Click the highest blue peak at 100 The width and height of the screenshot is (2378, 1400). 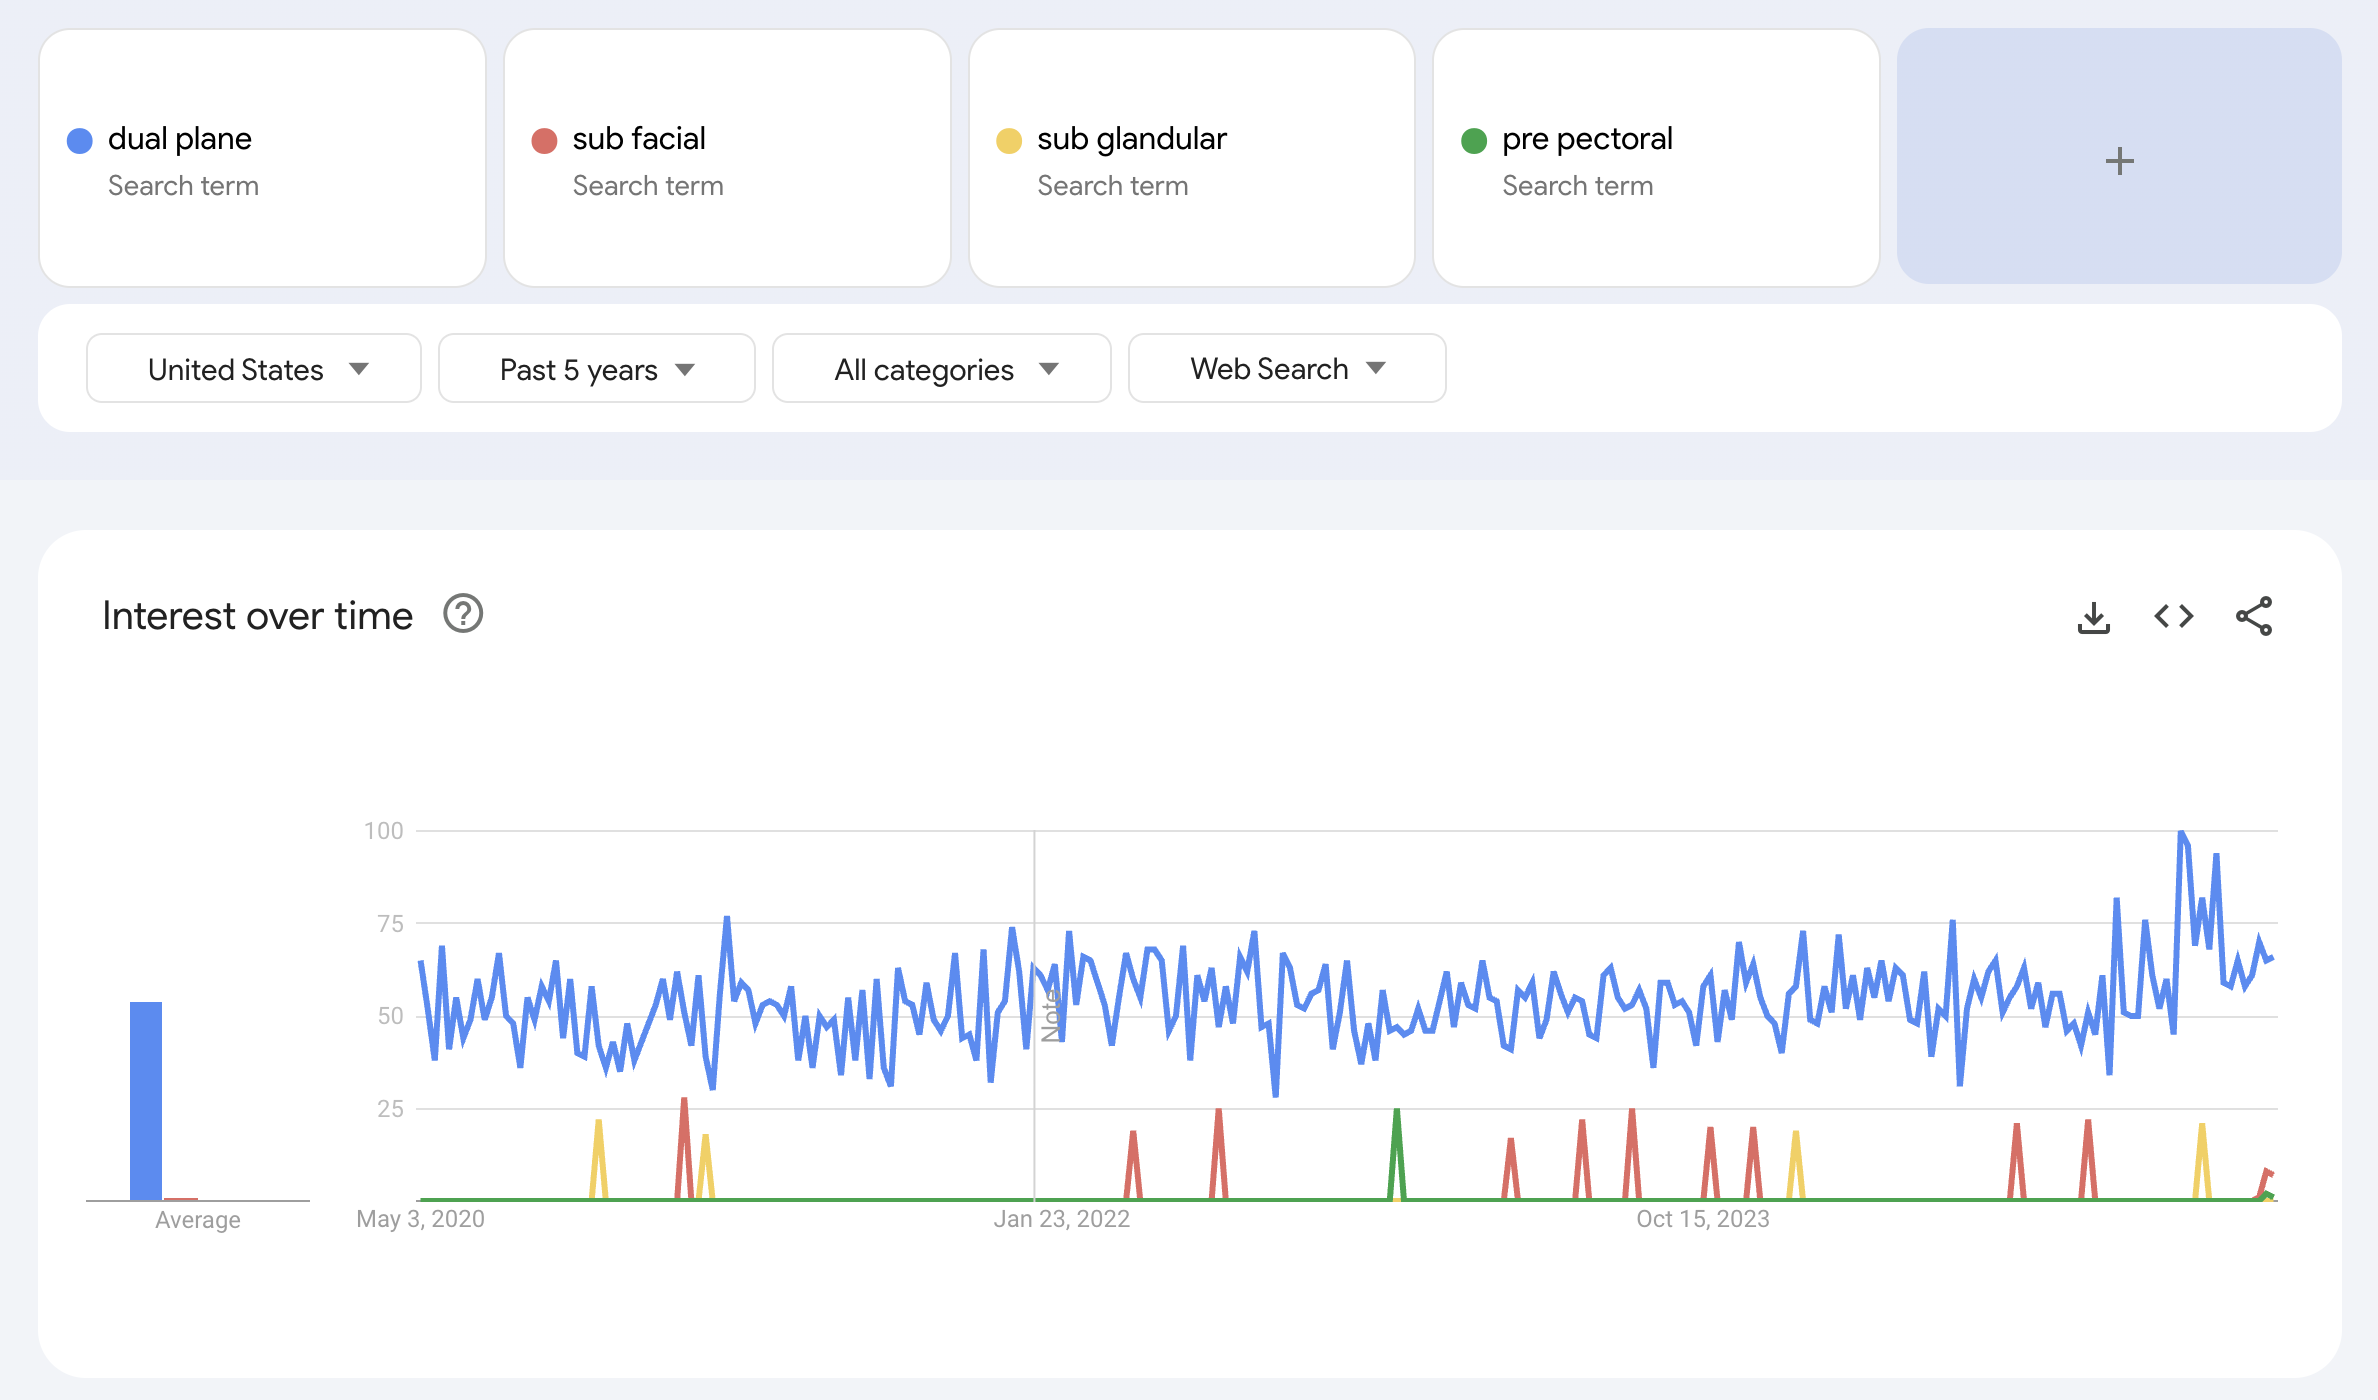[x=2181, y=834]
